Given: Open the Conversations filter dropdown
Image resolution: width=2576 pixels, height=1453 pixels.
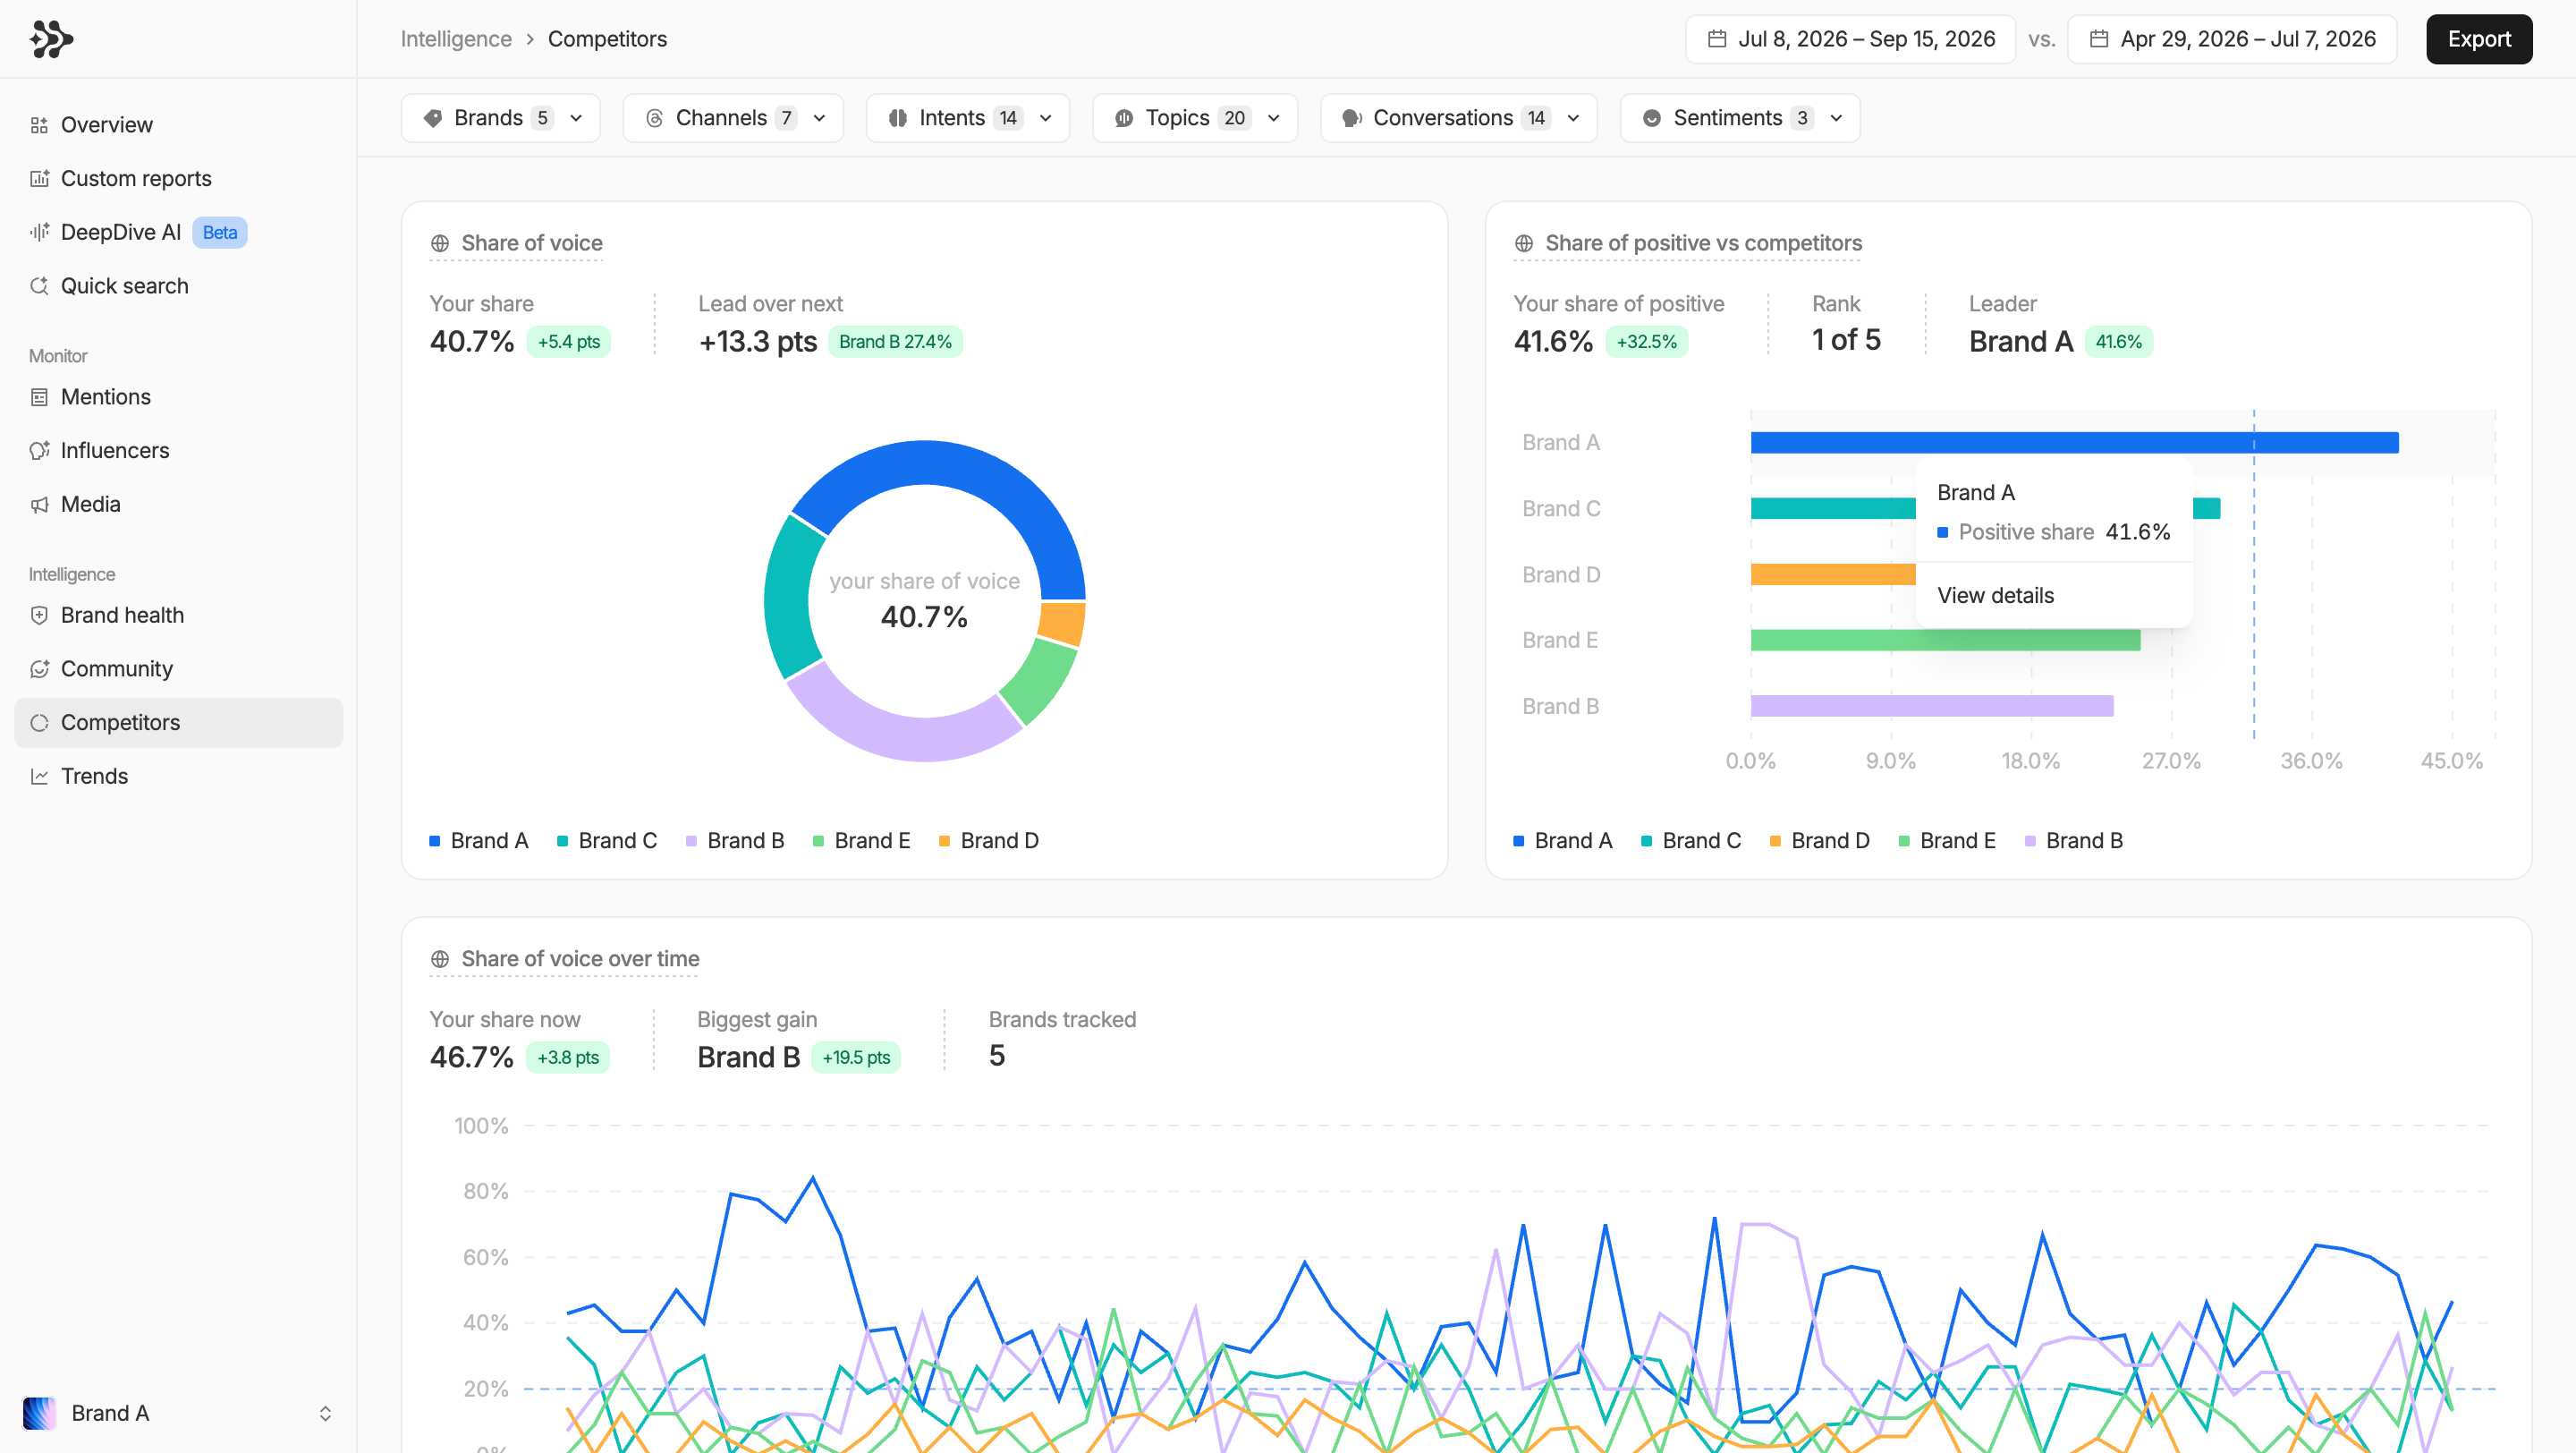Looking at the screenshot, I should [1459, 118].
